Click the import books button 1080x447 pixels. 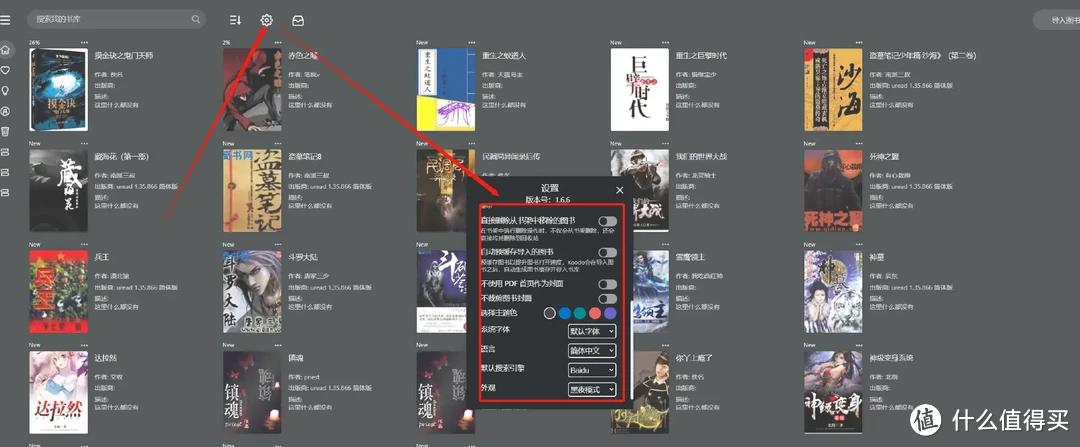click(1057, 20)
